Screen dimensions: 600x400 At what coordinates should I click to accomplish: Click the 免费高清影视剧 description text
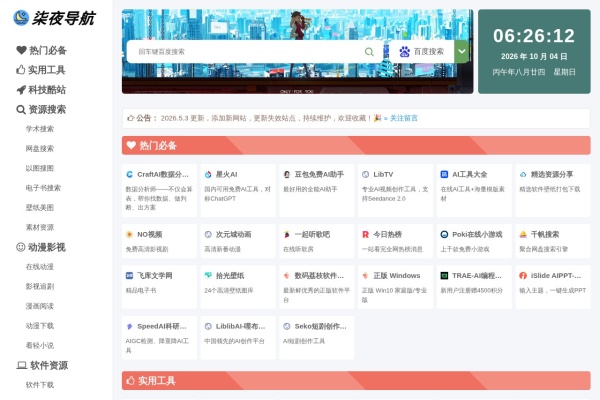pos(147,249)
